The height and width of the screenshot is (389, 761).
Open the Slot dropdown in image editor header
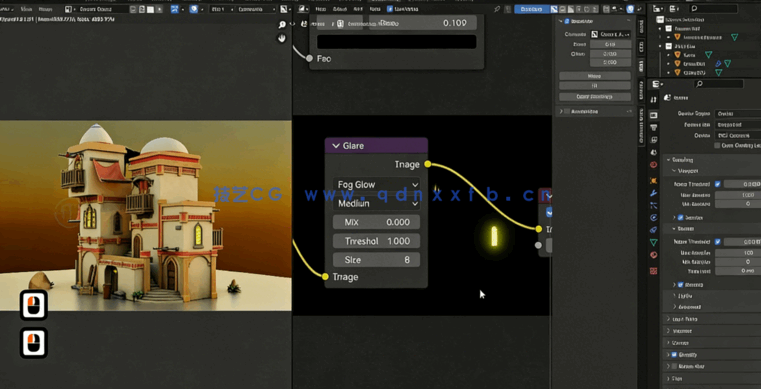click(x=222, y=9)
